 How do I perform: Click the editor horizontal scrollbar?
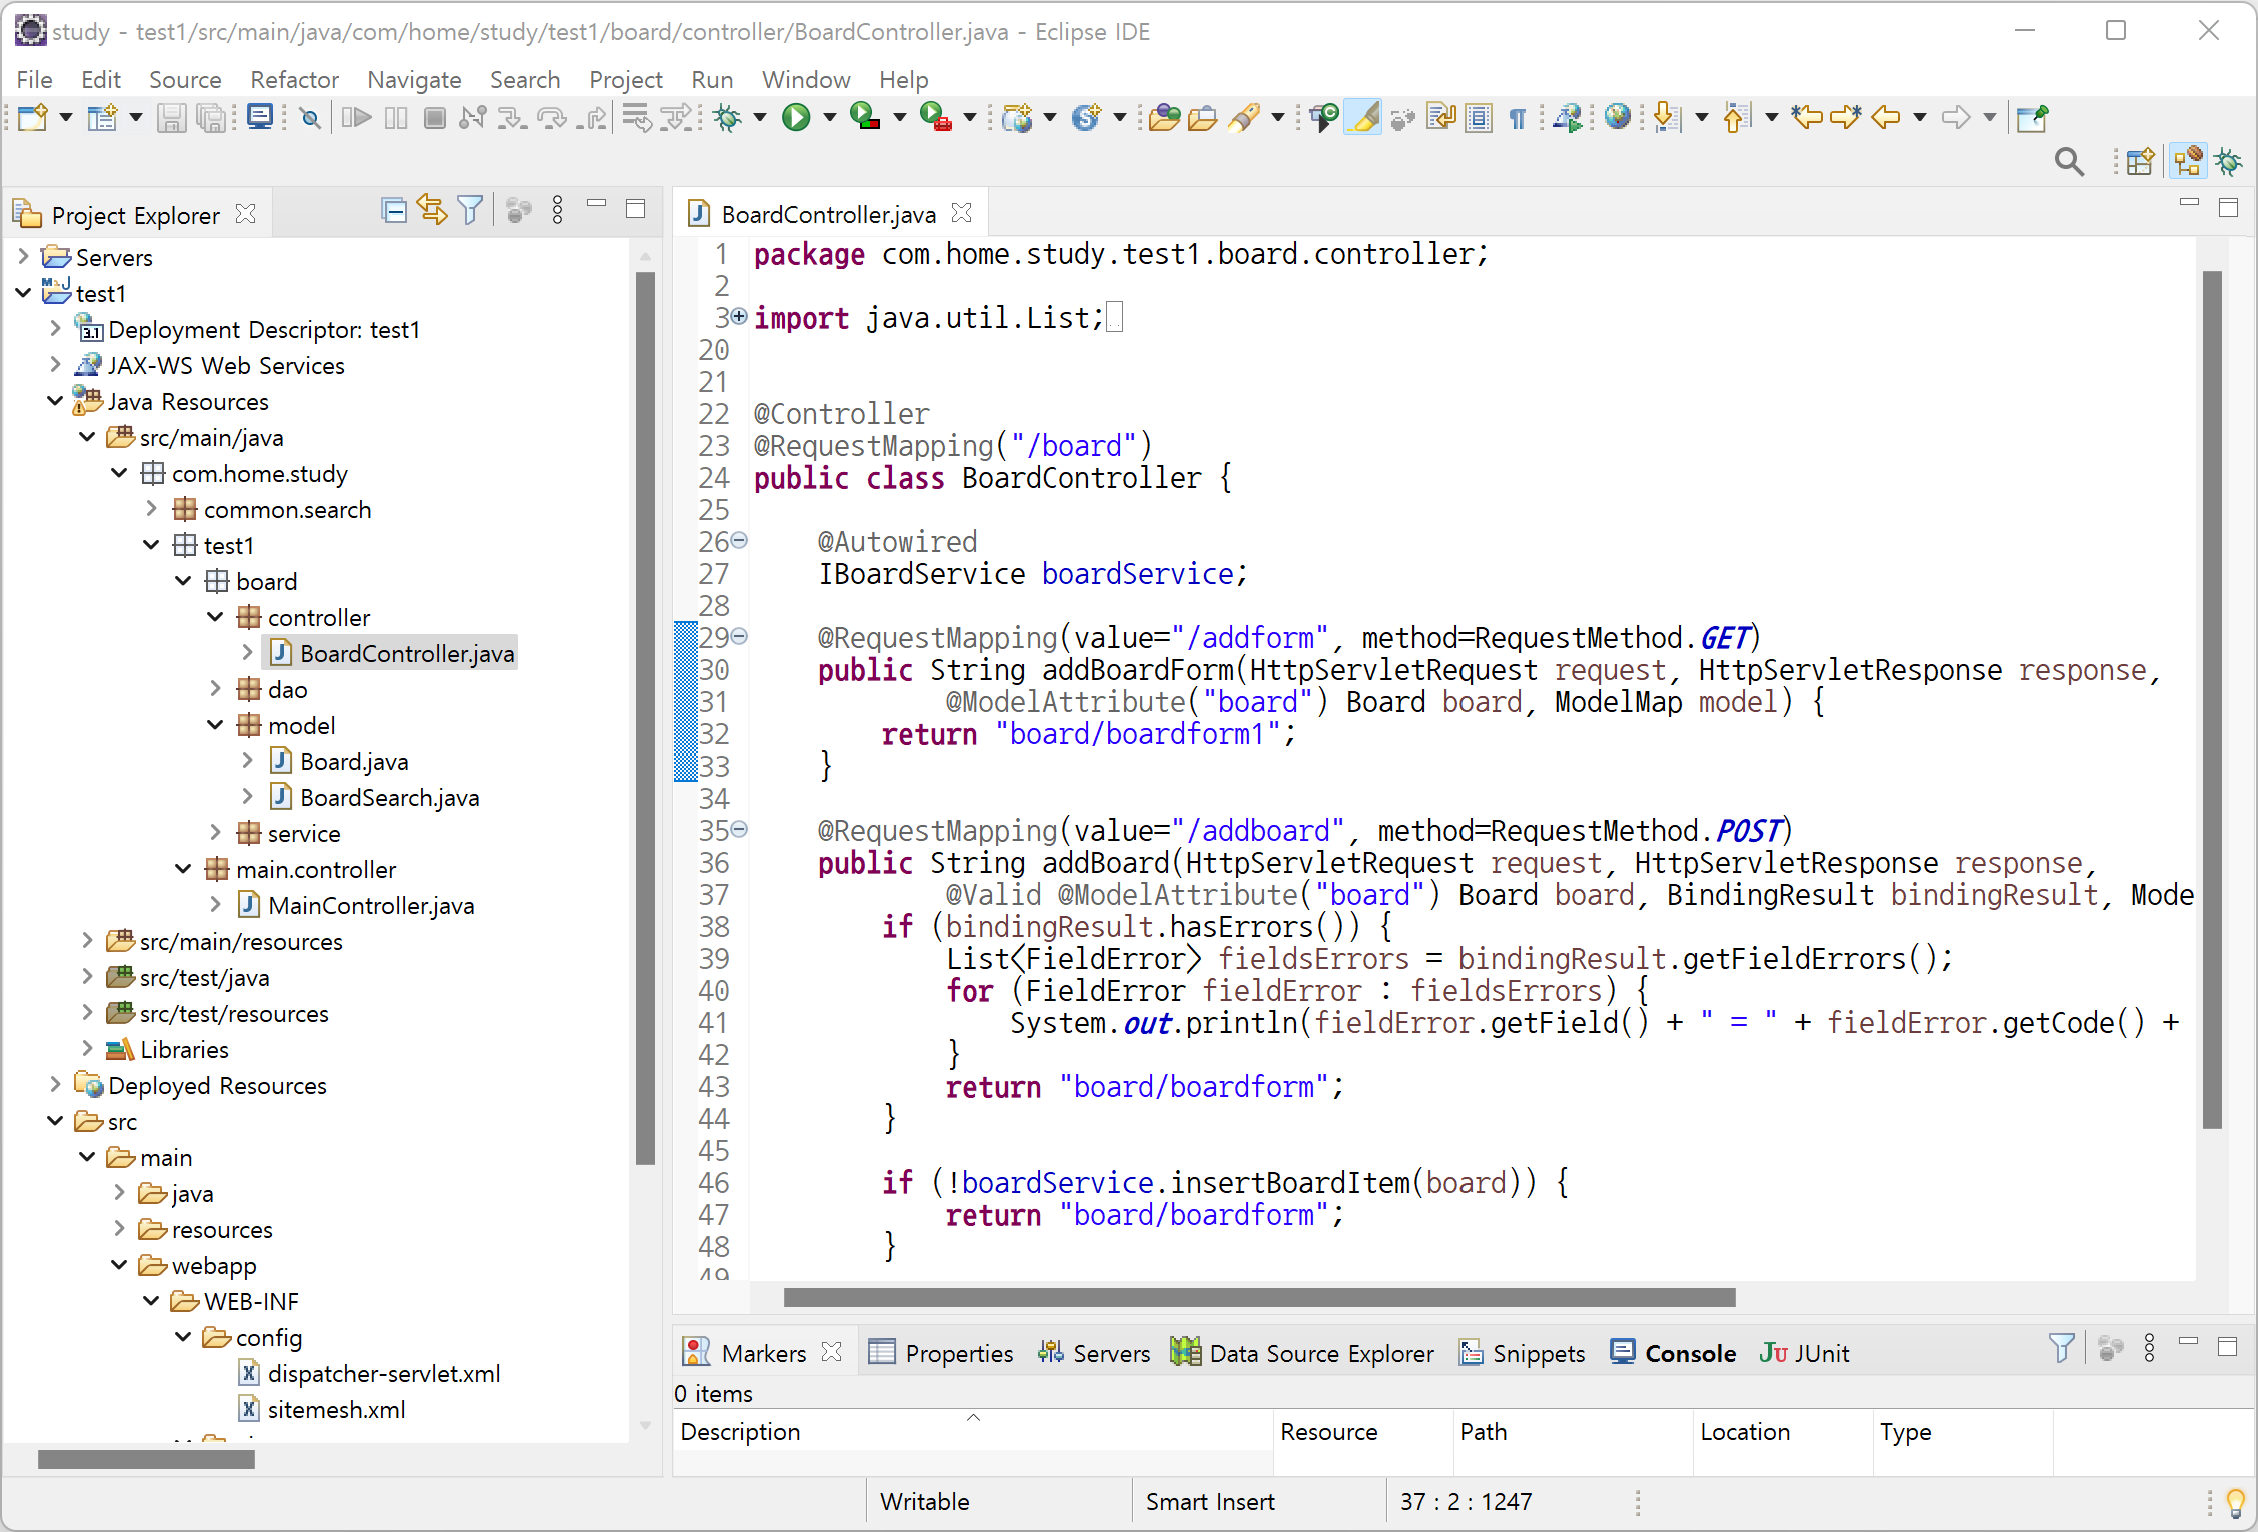(1259, 1297)
